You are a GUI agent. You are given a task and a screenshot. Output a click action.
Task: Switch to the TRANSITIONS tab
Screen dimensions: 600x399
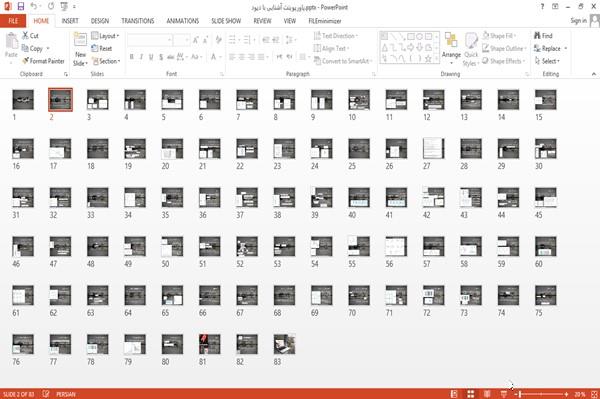pos(138,21)
